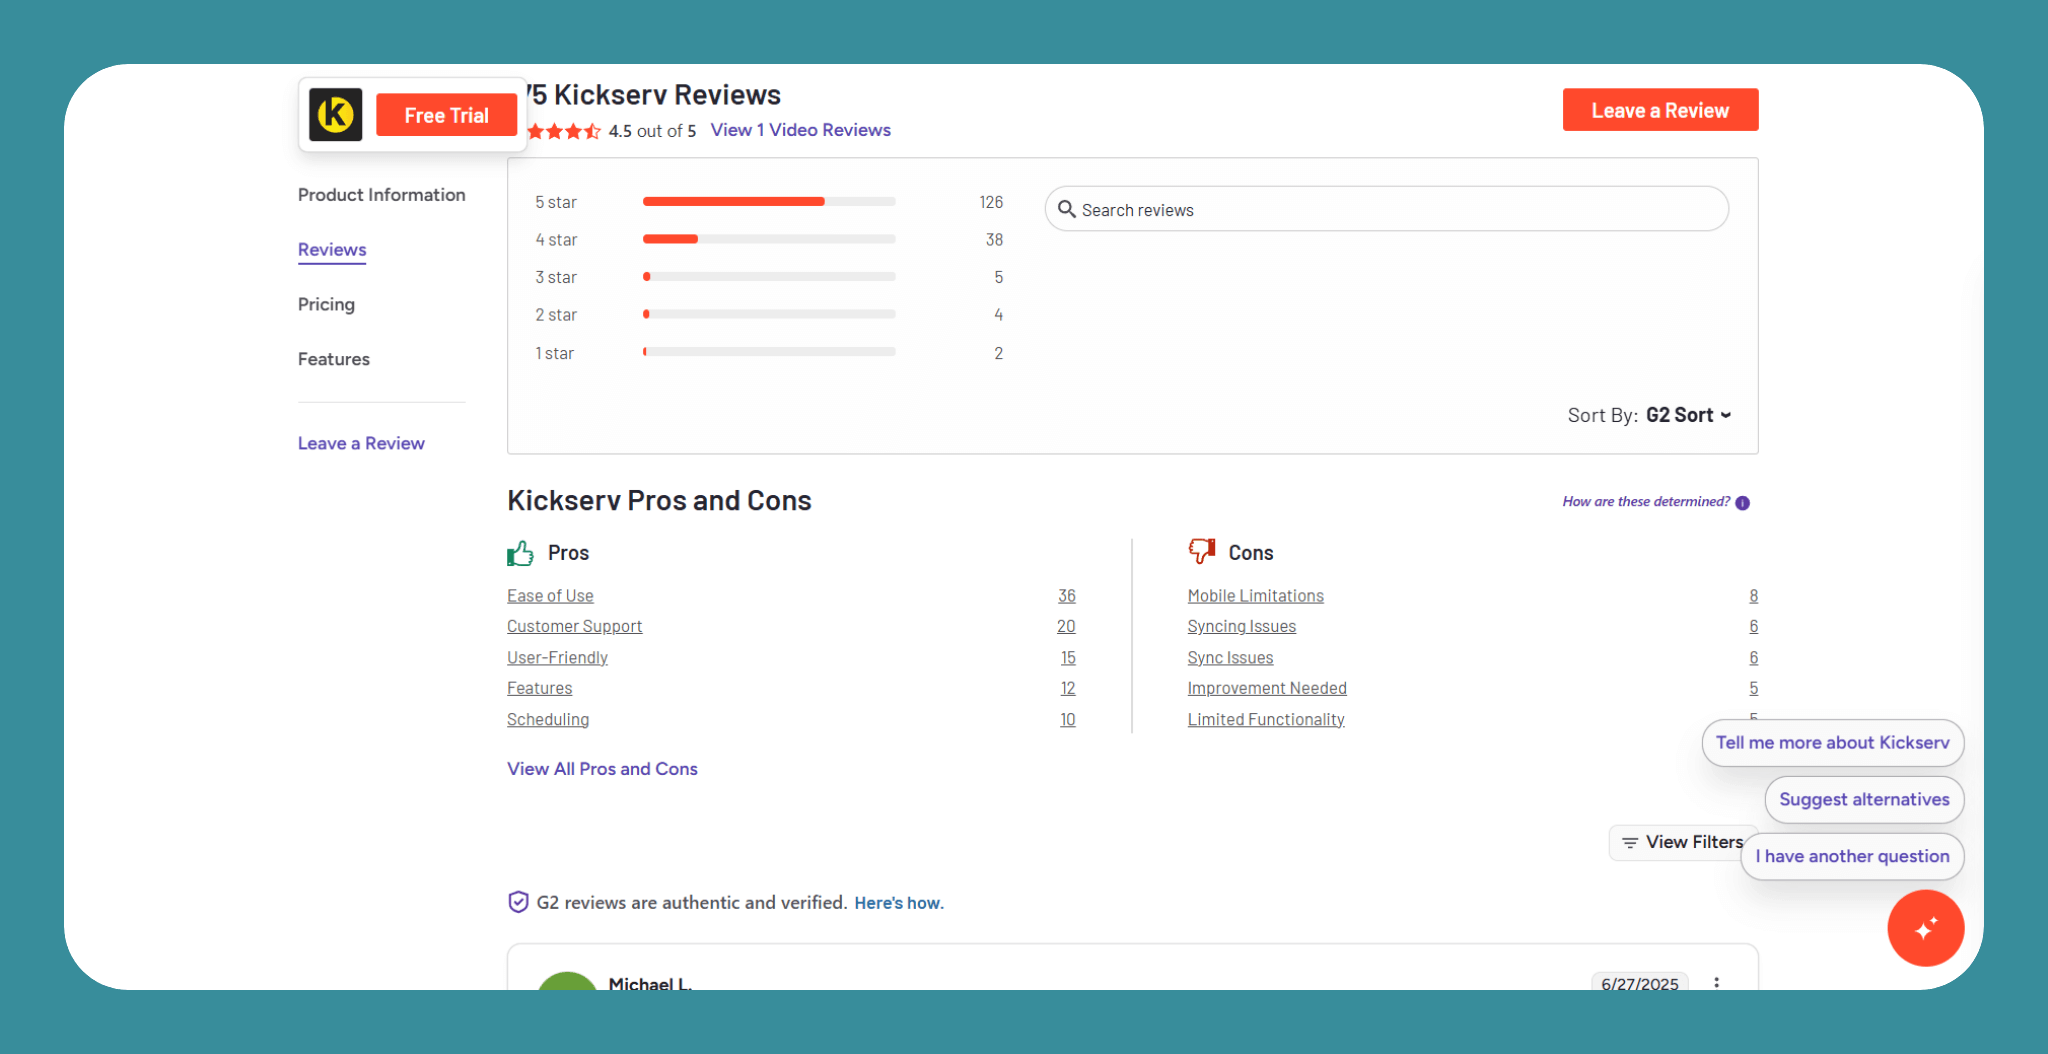This screenshot has height=1054, width=2048.
Task: Open View All Pros and Cons
Action: pyautogui.click(x=602, y=769)
